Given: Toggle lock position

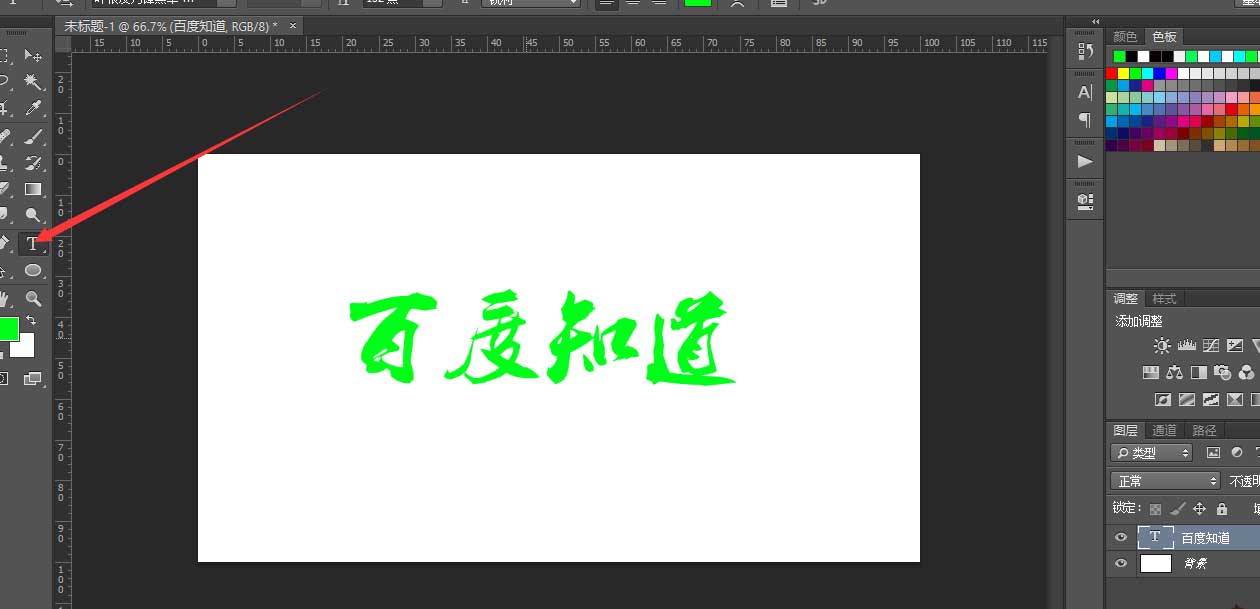Looking at the screenshot, I should click(1200, 509).
